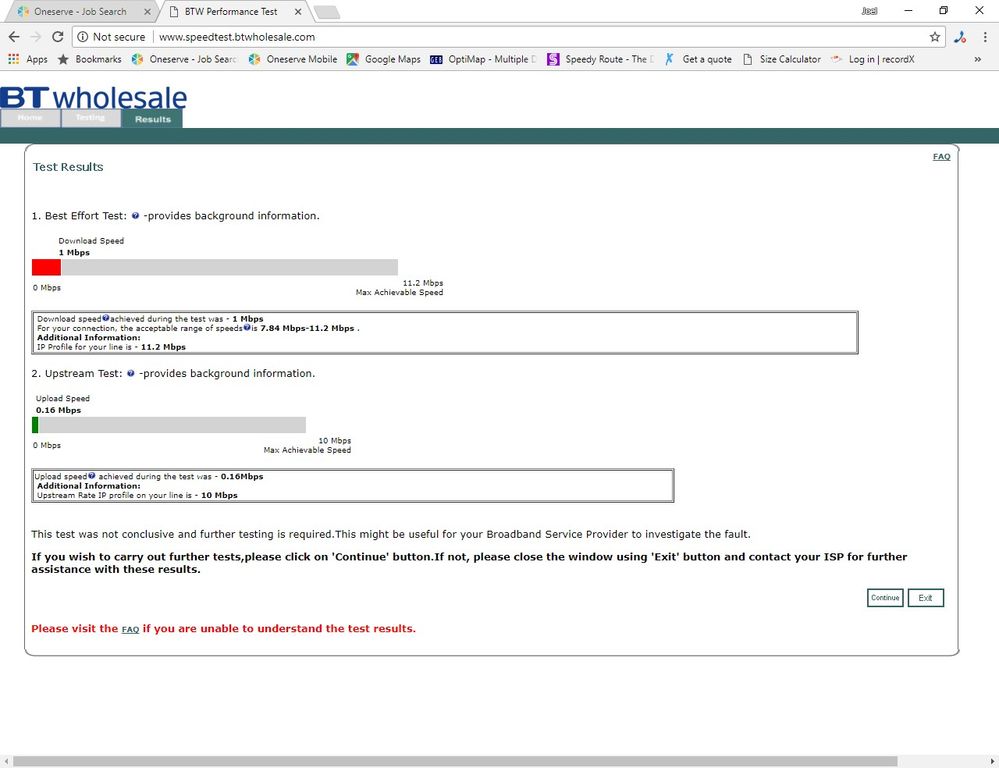The width and height of the screenshot is (999, 768).
Task: Click help icon after 'acceptable range of speeds'
Action: [x=247, y=327]
